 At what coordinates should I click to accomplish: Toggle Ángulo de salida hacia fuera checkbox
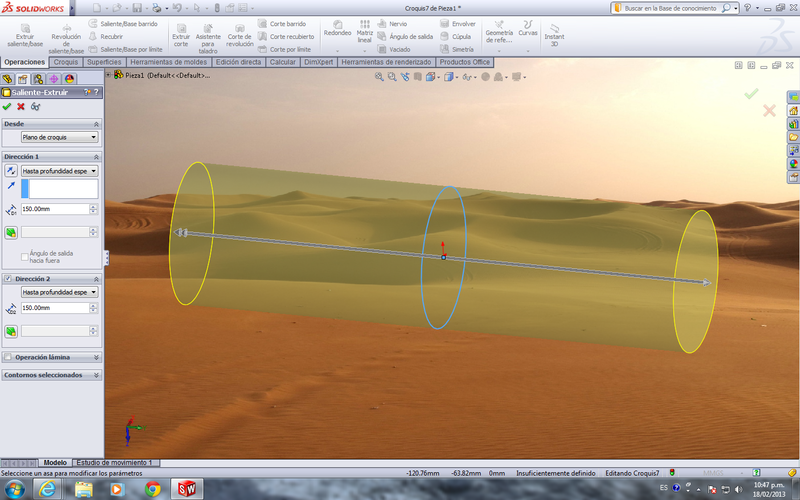pyautogui.click(x=24, y=257)
